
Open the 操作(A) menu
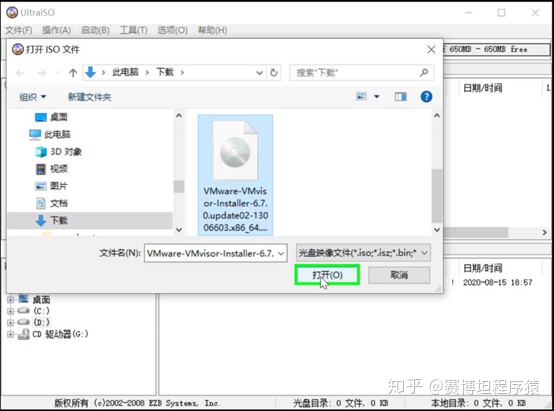click(x=57, y=30)
